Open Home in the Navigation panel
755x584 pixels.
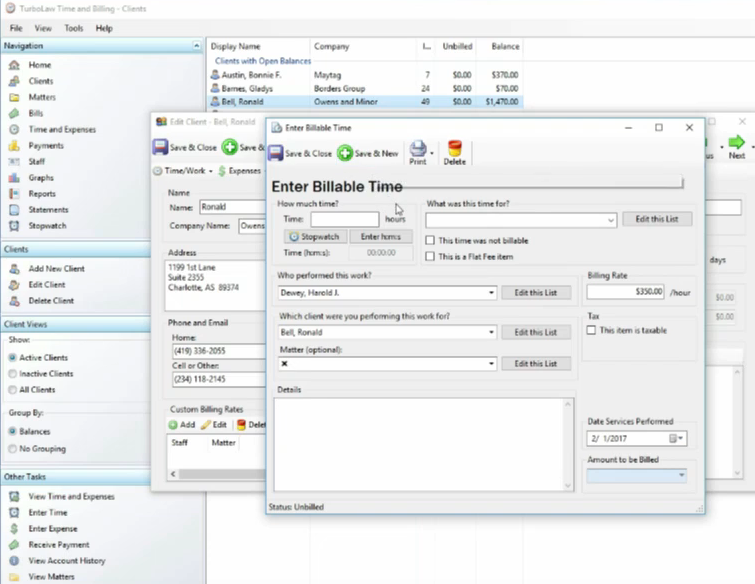pyautogui.click(x=39, y=65)
